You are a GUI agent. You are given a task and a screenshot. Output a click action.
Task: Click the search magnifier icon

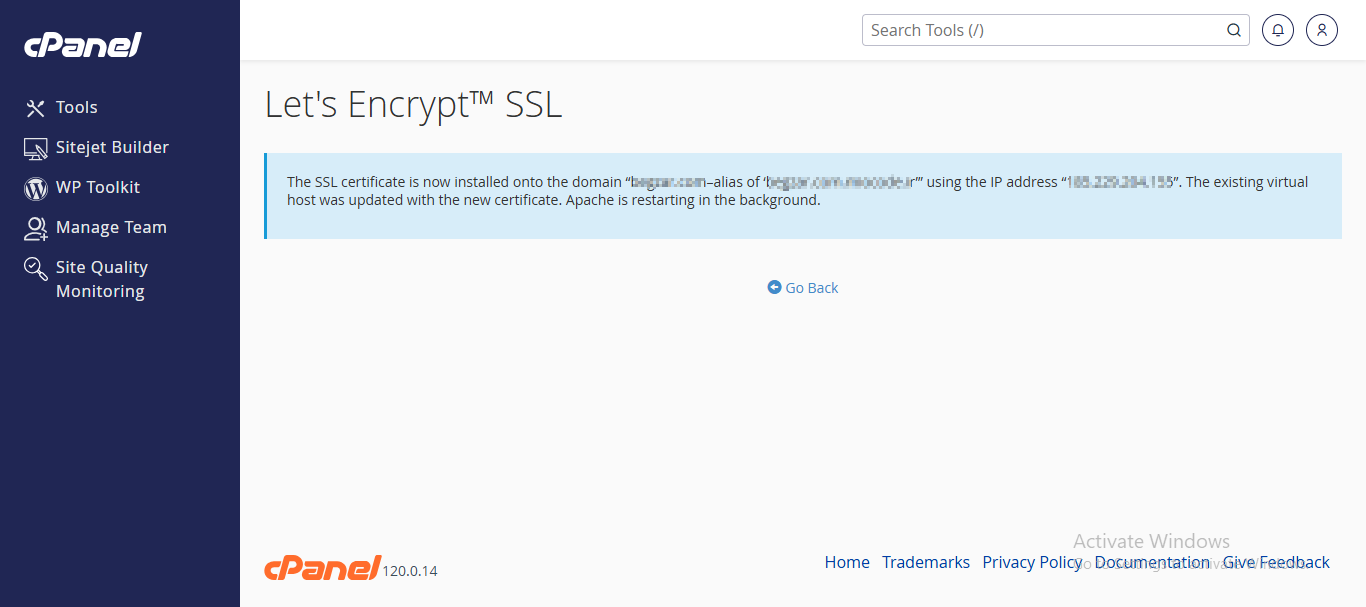pos(1234,30)
